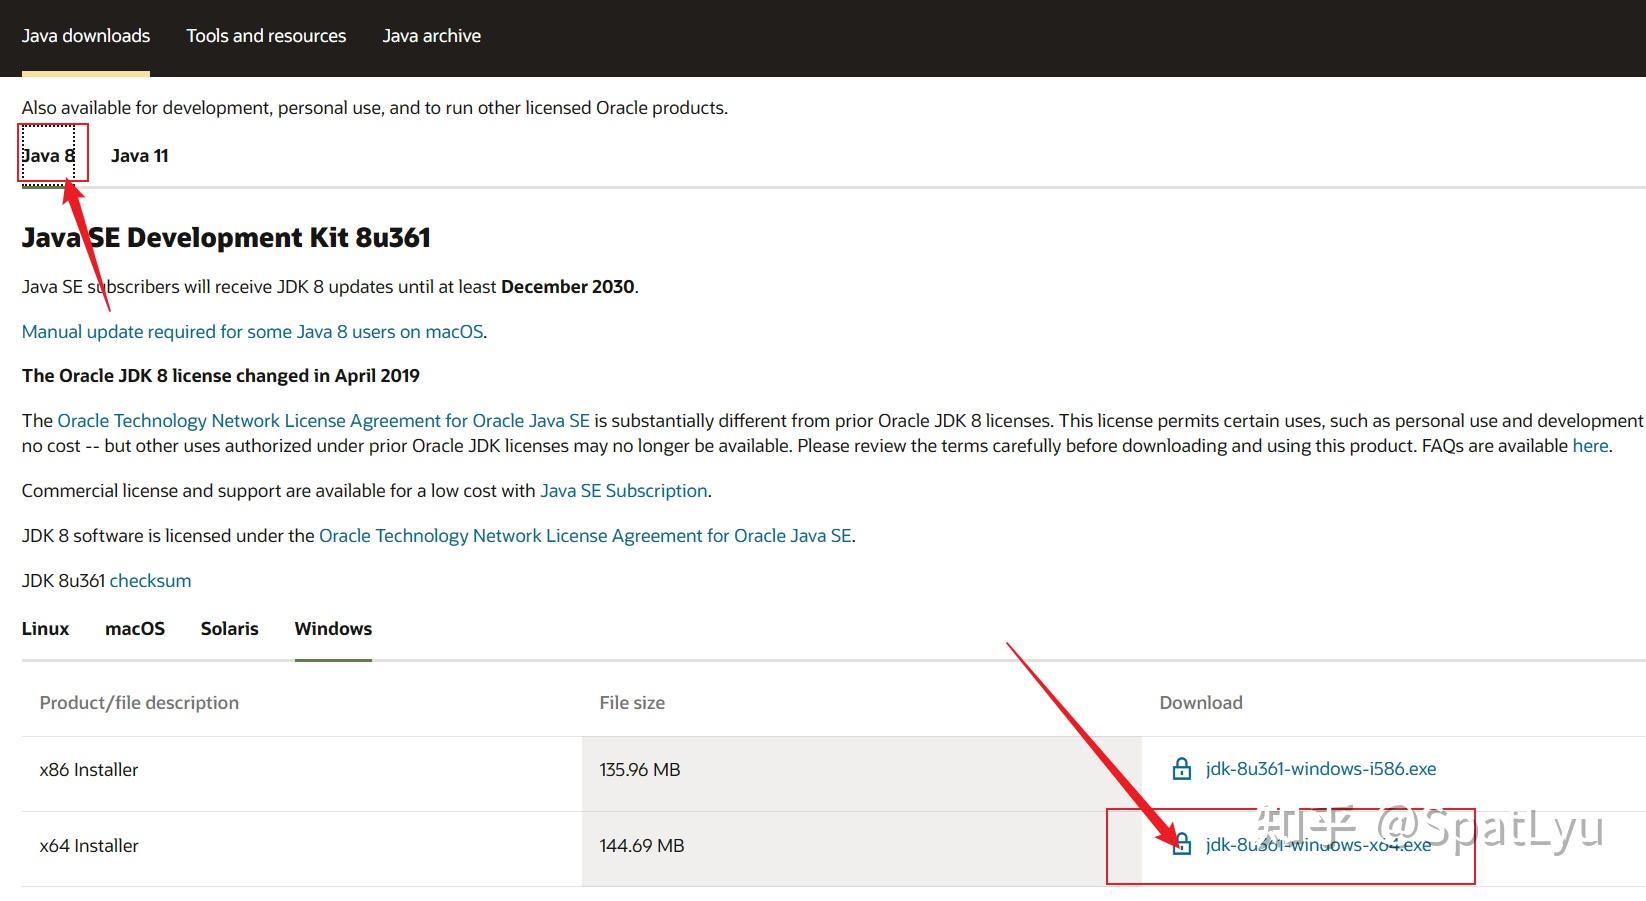Click the FAQs 'here' link
Image resolution: width=1646 pixels, height=901 pixels.
tap(1590, 446)
